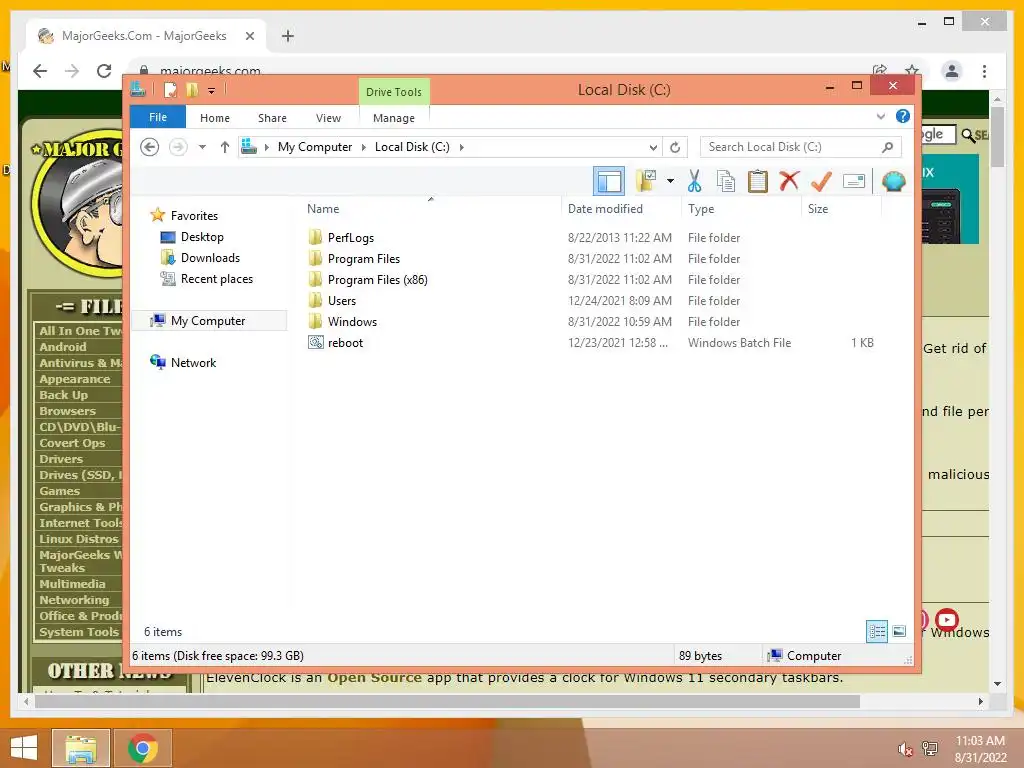This screenshot has width=1024, height=768.
Task: Open the Customize Quick Access Toolbar dropdown
Action: 212,91
